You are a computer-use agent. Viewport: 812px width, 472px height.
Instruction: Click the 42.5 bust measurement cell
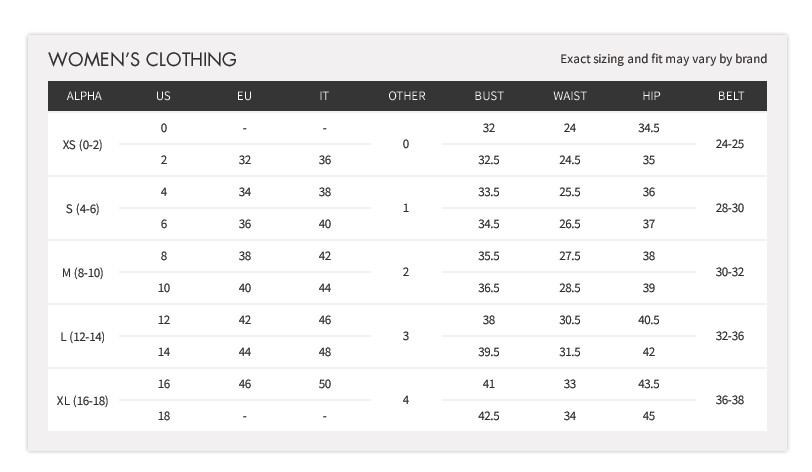click(489, 416)
